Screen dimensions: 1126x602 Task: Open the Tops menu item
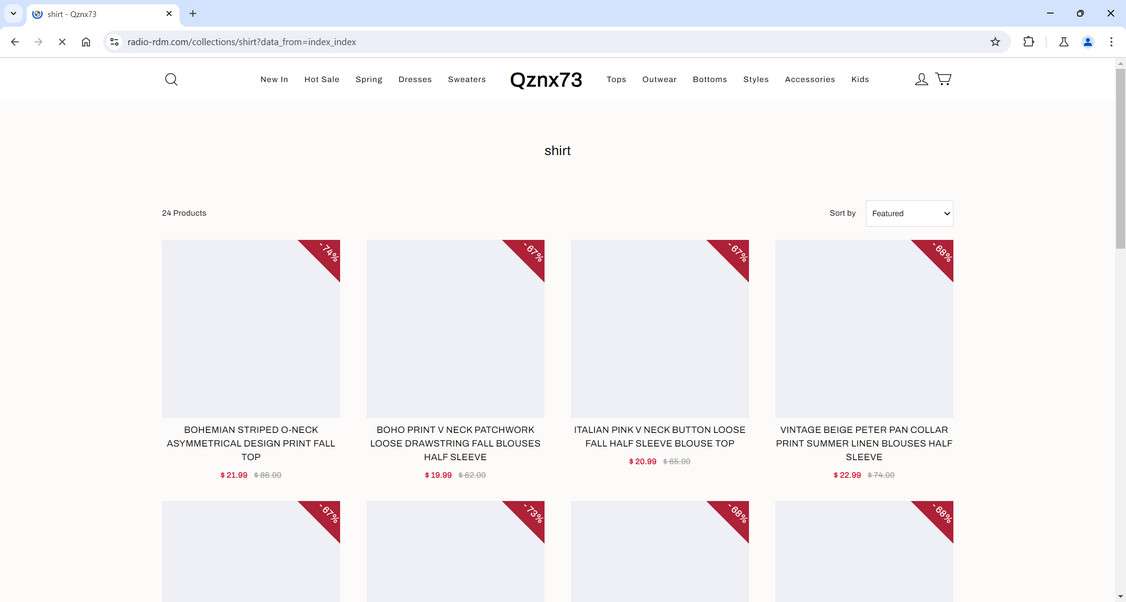click(616, 80)
